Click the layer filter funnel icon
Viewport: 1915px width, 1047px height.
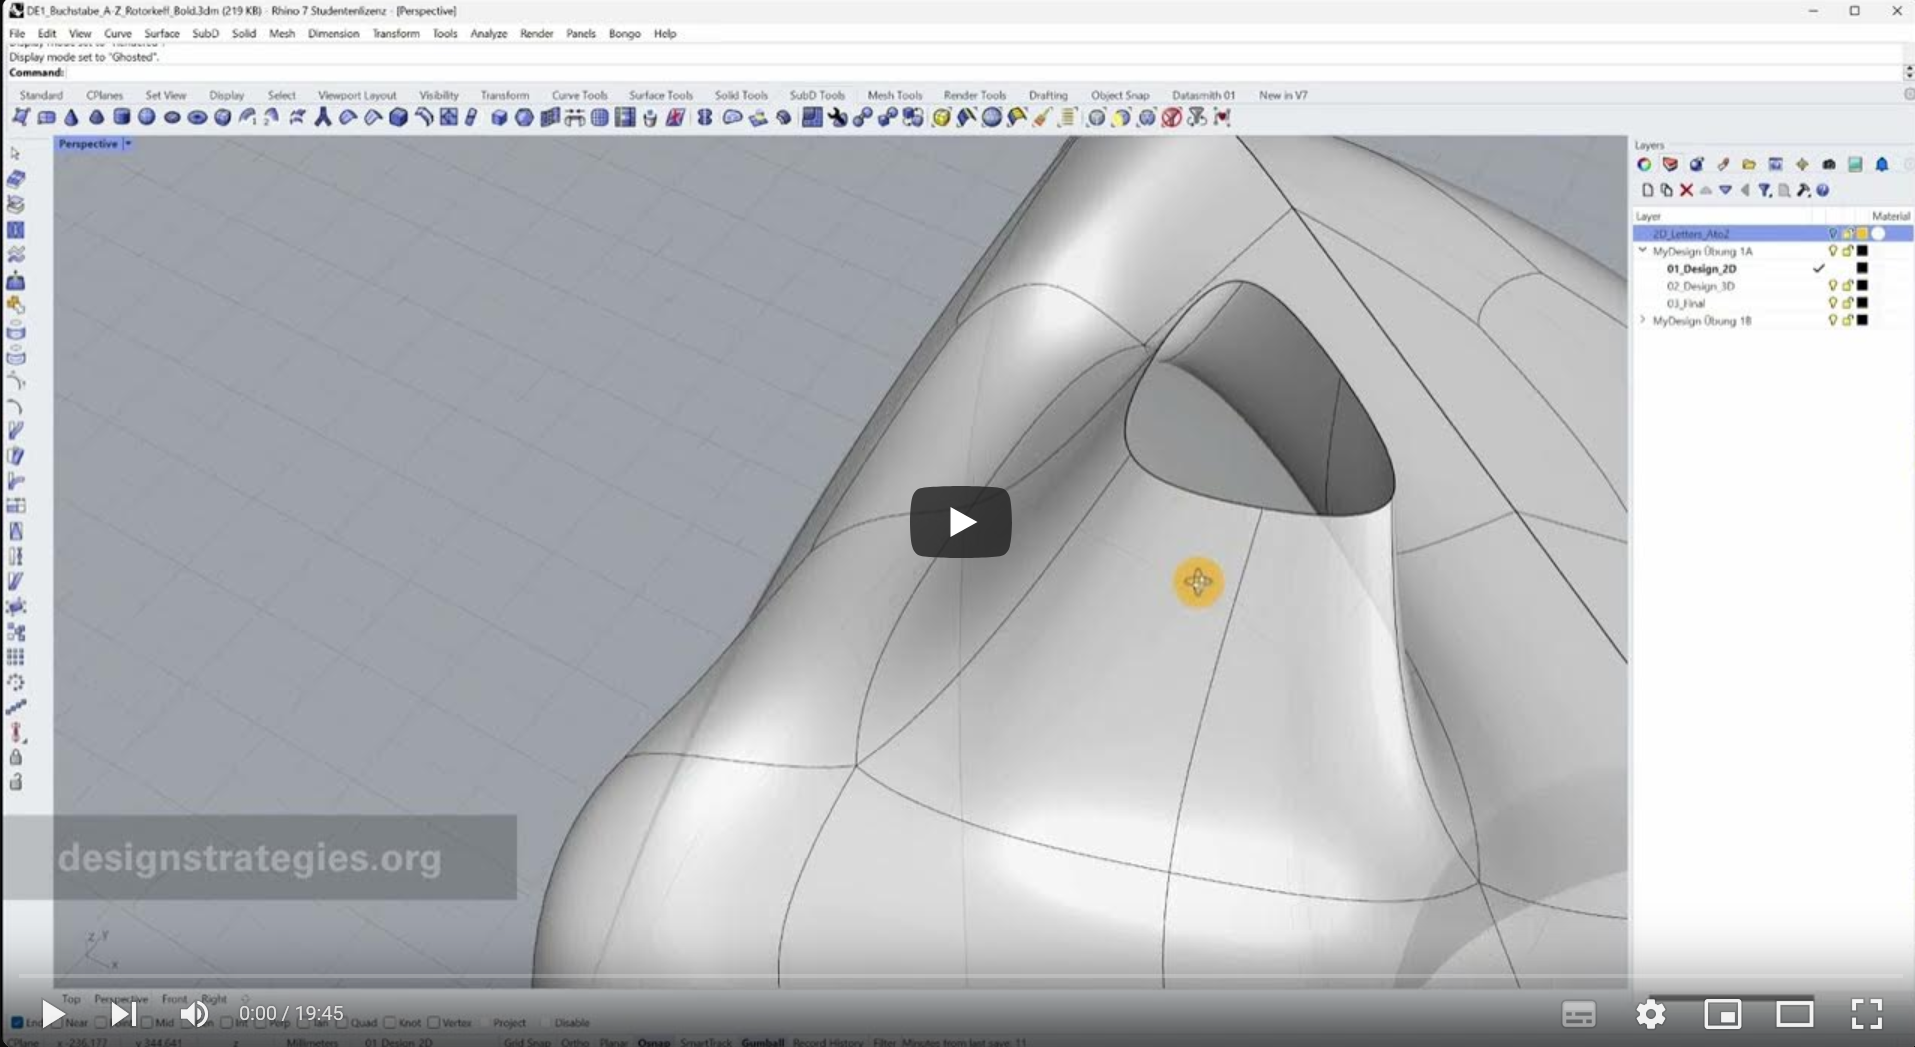pyautogui.click(x=1765, y=190)
